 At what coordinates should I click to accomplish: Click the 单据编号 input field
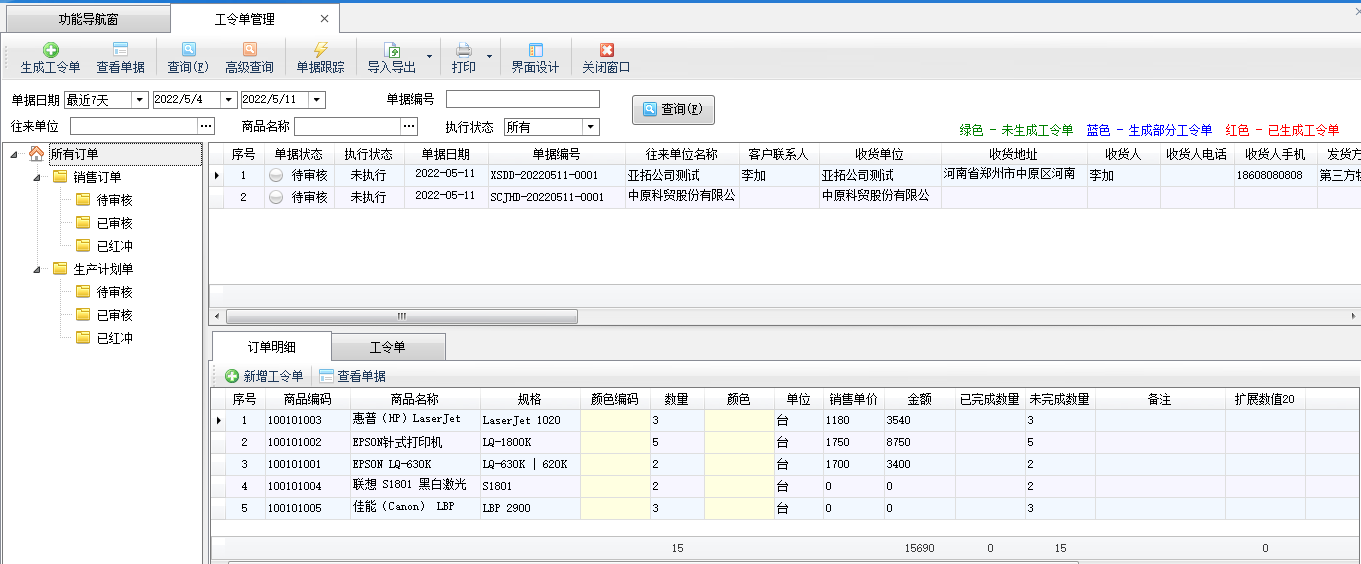click(x=522, y=99)
